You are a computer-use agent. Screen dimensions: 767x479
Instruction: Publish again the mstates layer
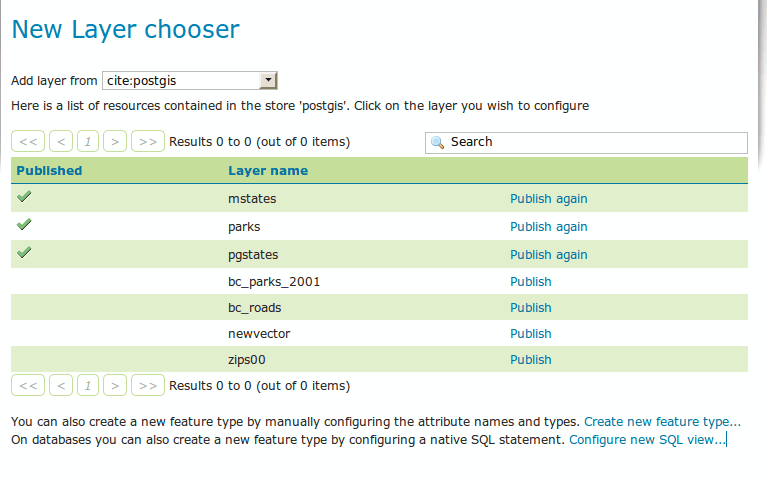[x=548, y=199]
